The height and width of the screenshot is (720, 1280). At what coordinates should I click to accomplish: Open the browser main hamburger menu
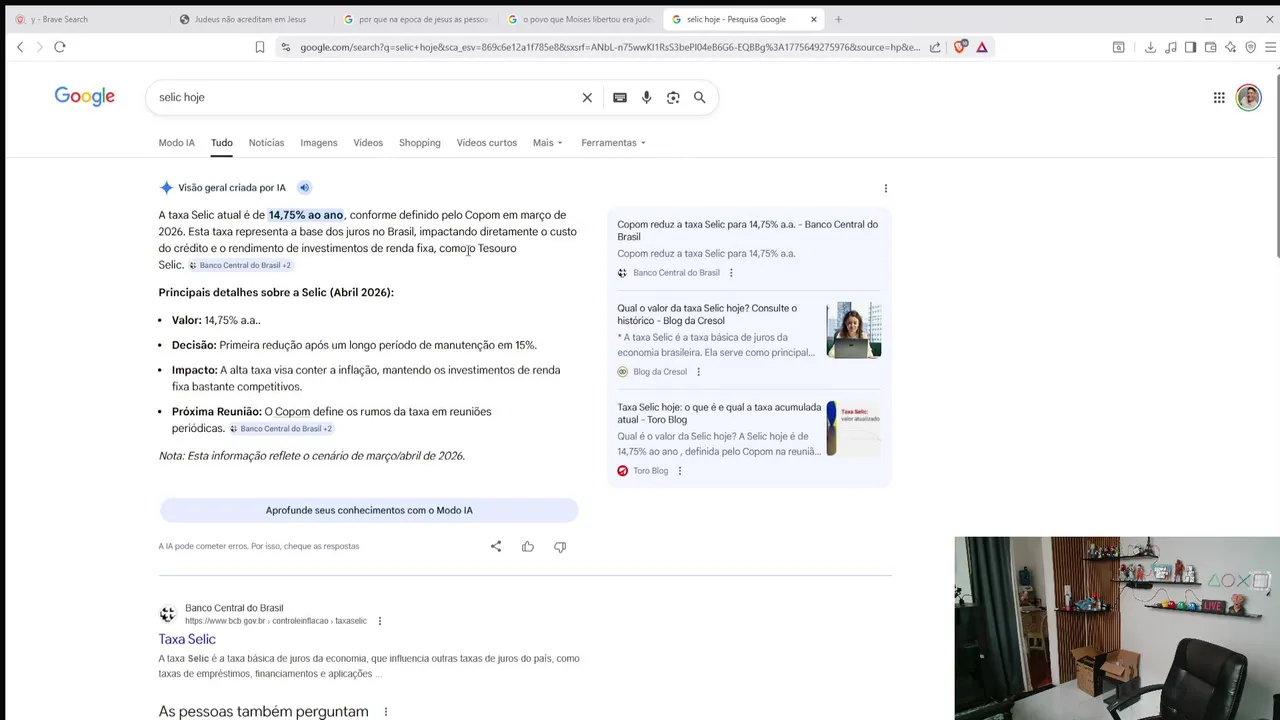(x=1271, y=47)
